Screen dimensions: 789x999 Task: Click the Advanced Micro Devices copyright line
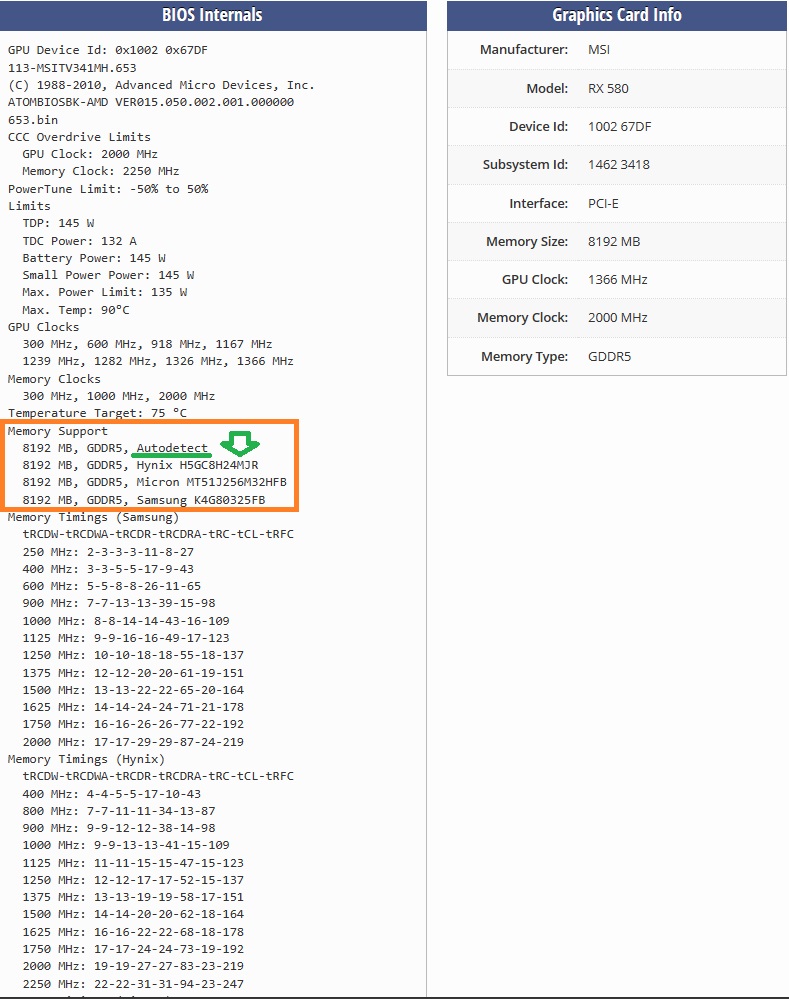[x=161, y=85]
